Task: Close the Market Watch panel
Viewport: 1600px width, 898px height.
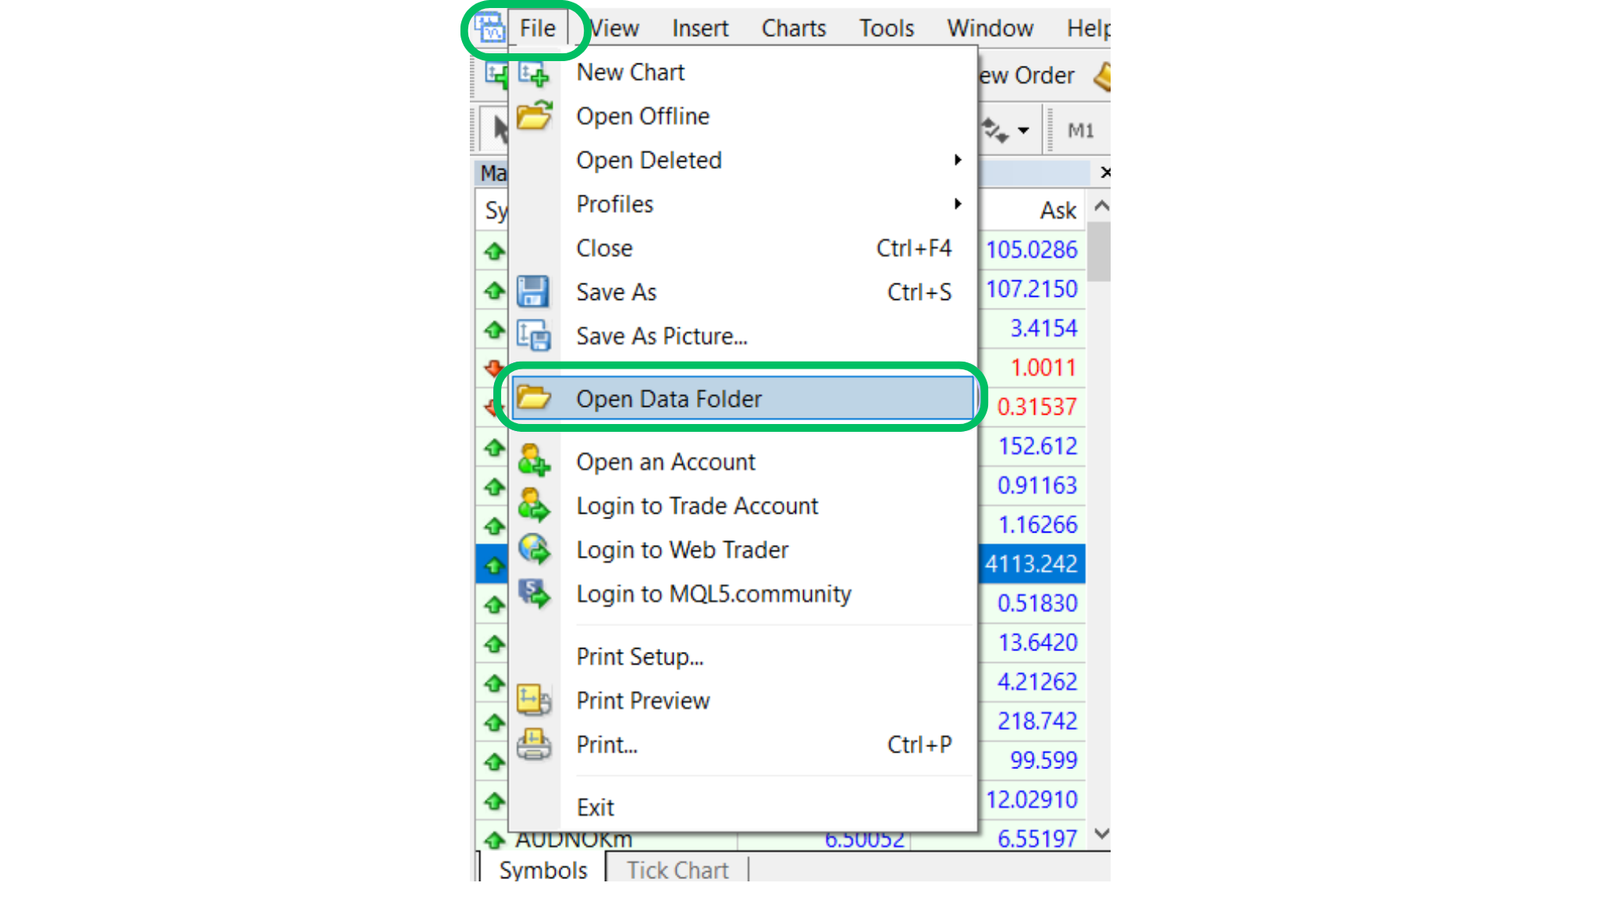Action: click(x=1104, y=173)
